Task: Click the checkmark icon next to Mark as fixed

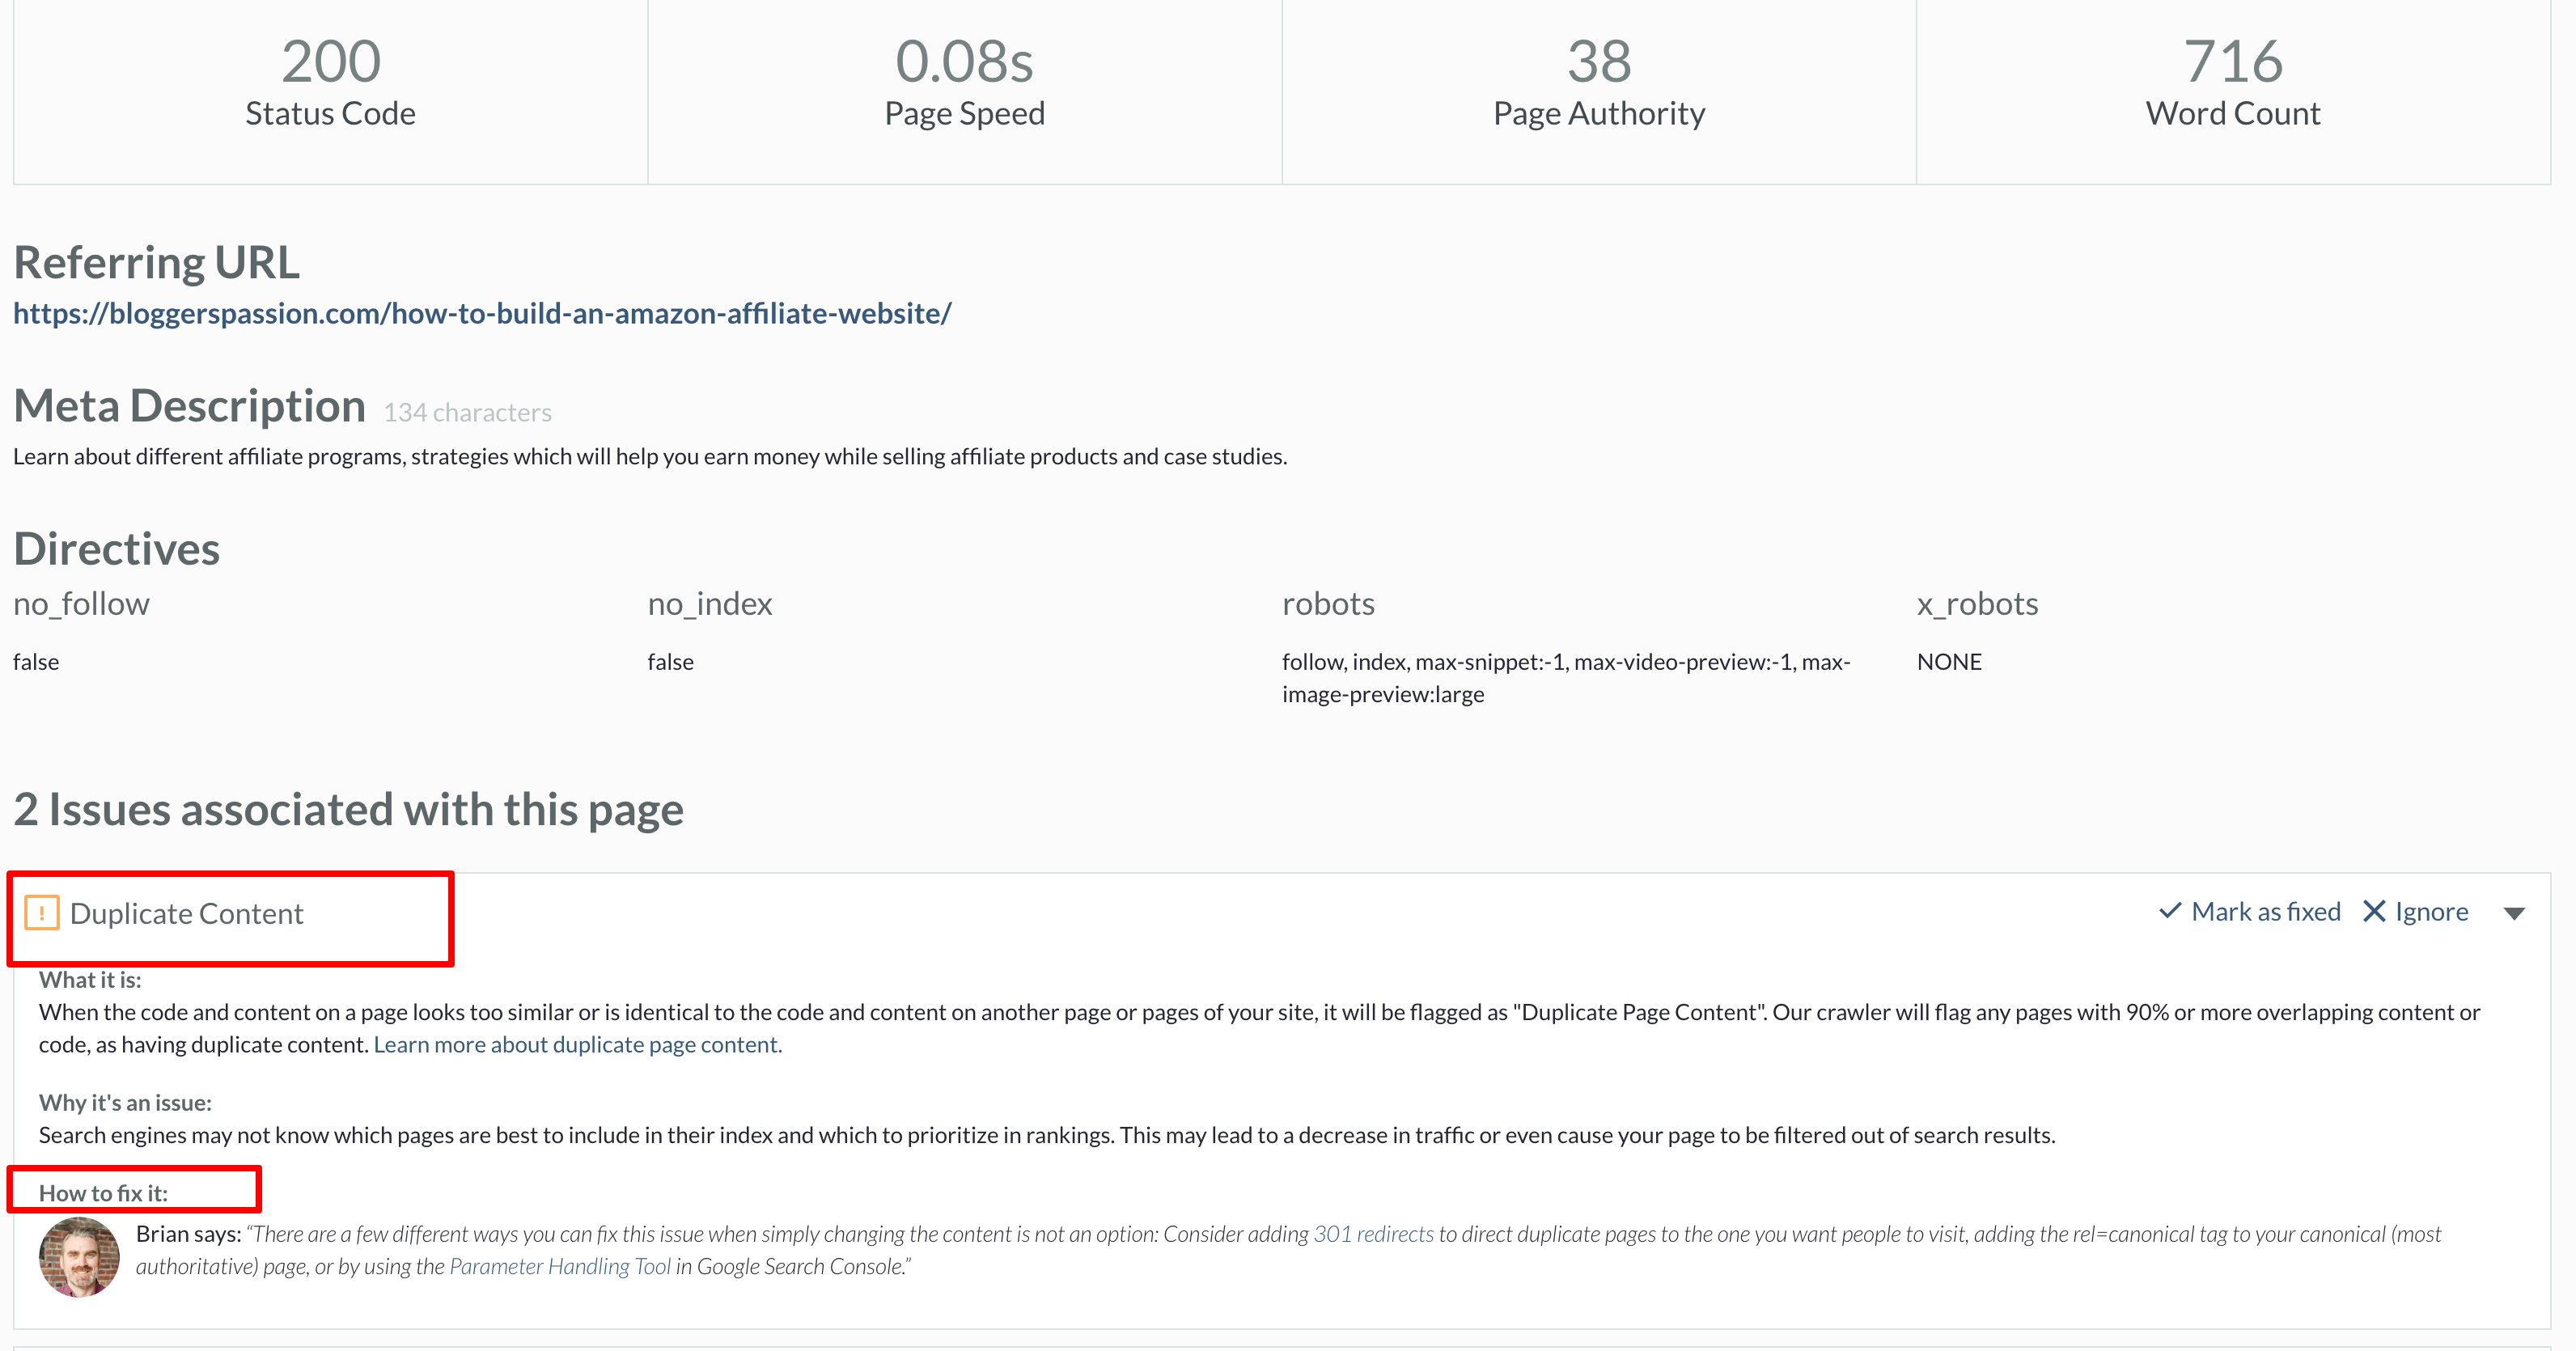Action: [2170, 911]
